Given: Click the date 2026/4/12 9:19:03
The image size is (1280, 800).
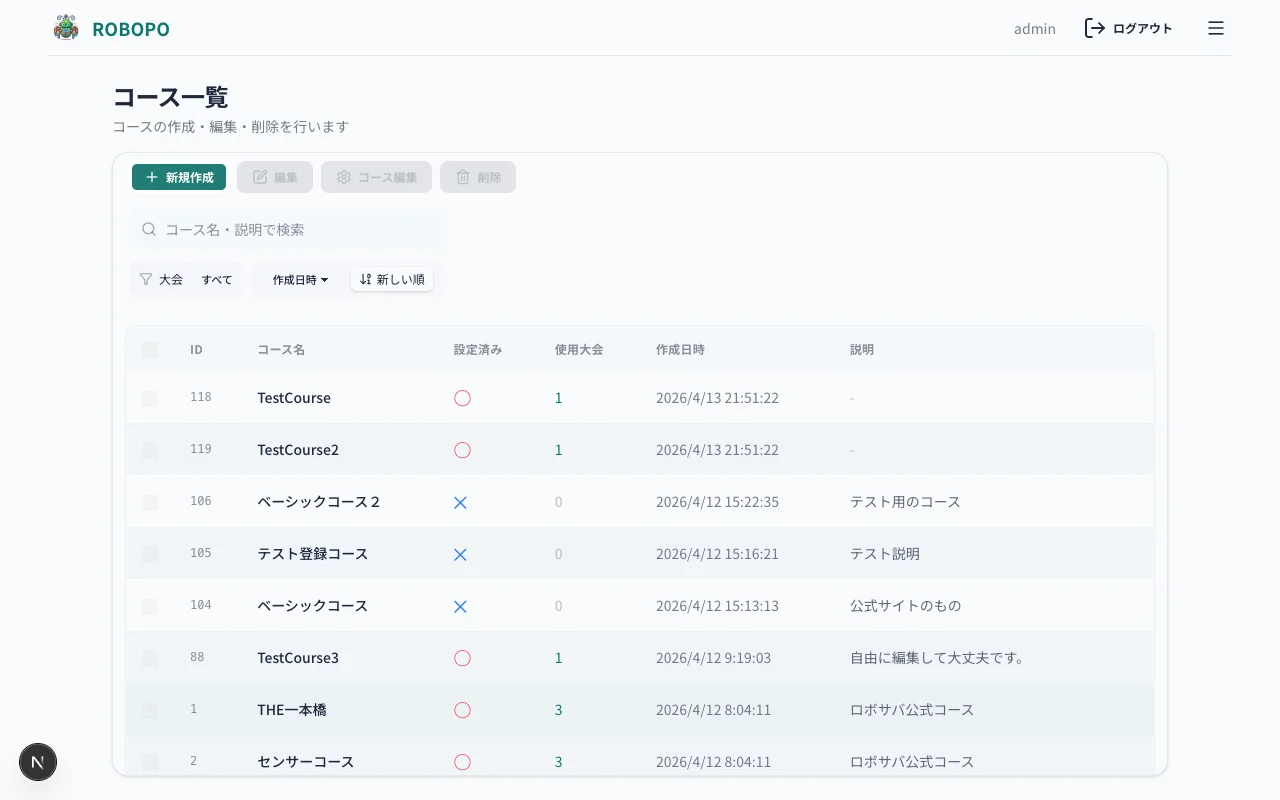Looking at the screenshot, I should click(x=713, y=658).
